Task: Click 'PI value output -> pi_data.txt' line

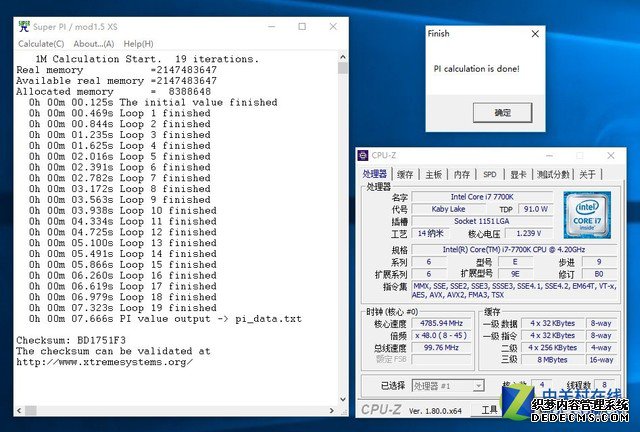Action: click(x=165, y=319)
